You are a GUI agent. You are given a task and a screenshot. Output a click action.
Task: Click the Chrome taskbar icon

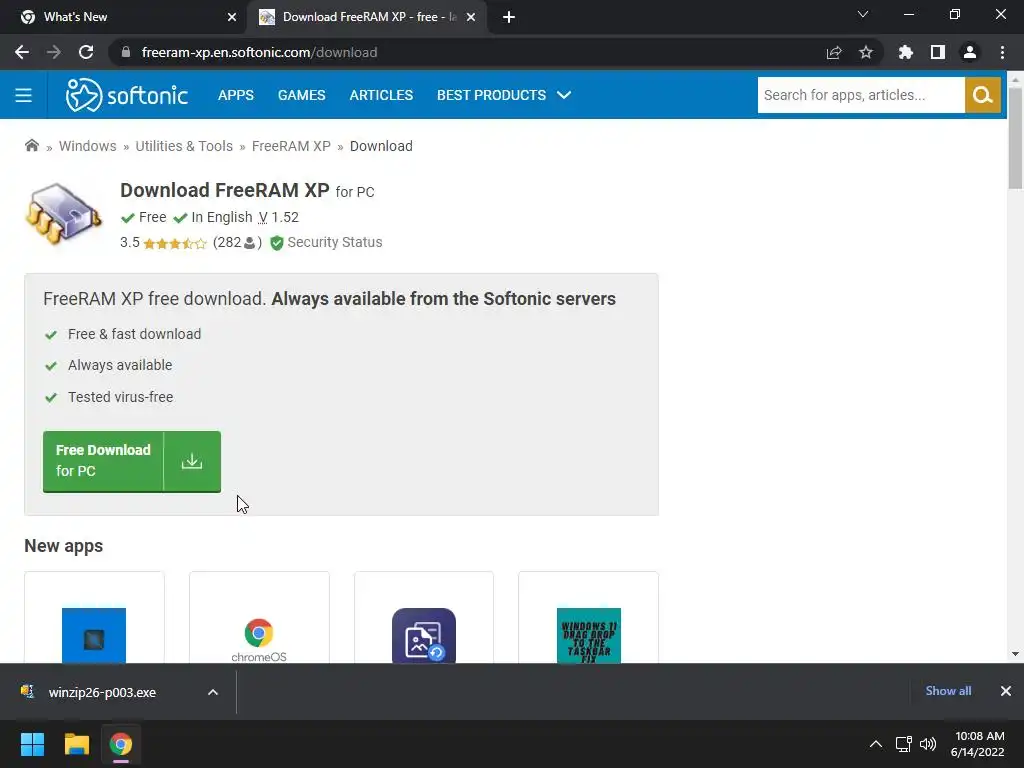[x=120, y=744]
